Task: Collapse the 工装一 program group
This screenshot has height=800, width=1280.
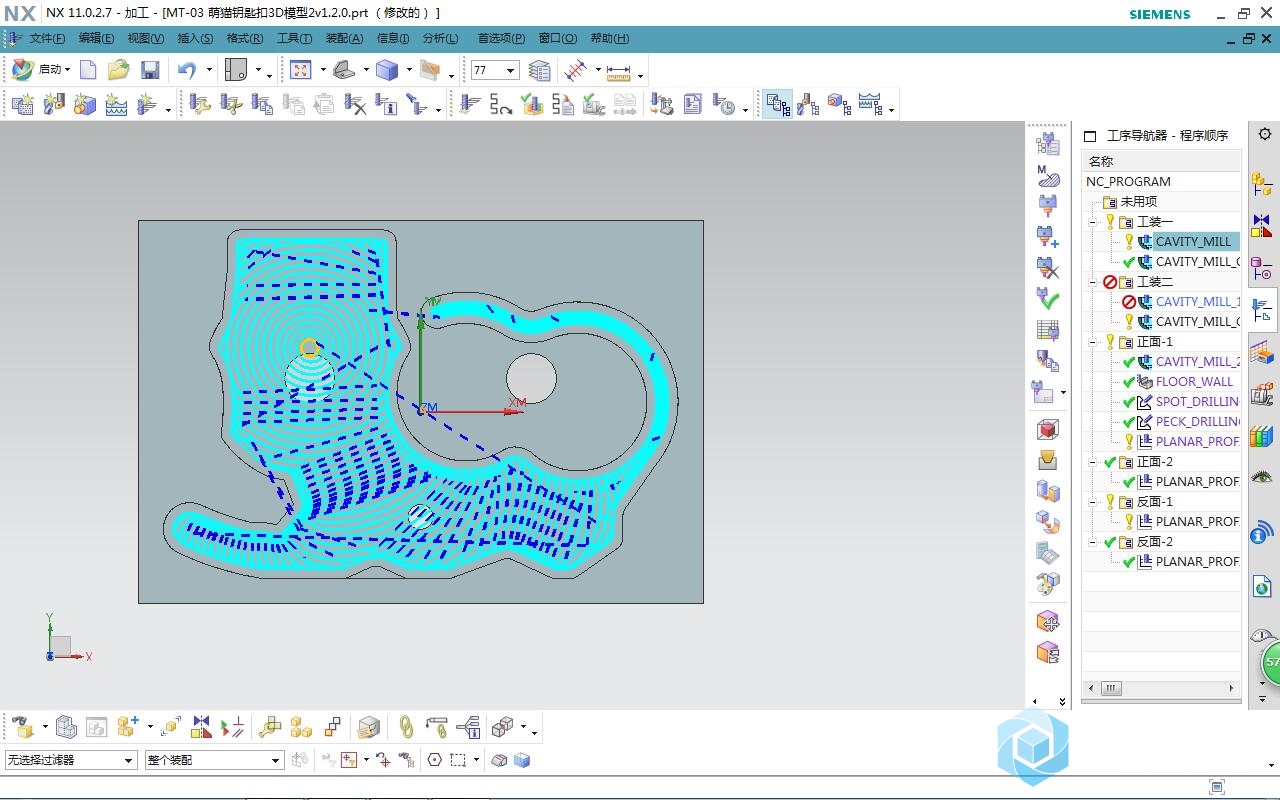Action: [1094, 222]
